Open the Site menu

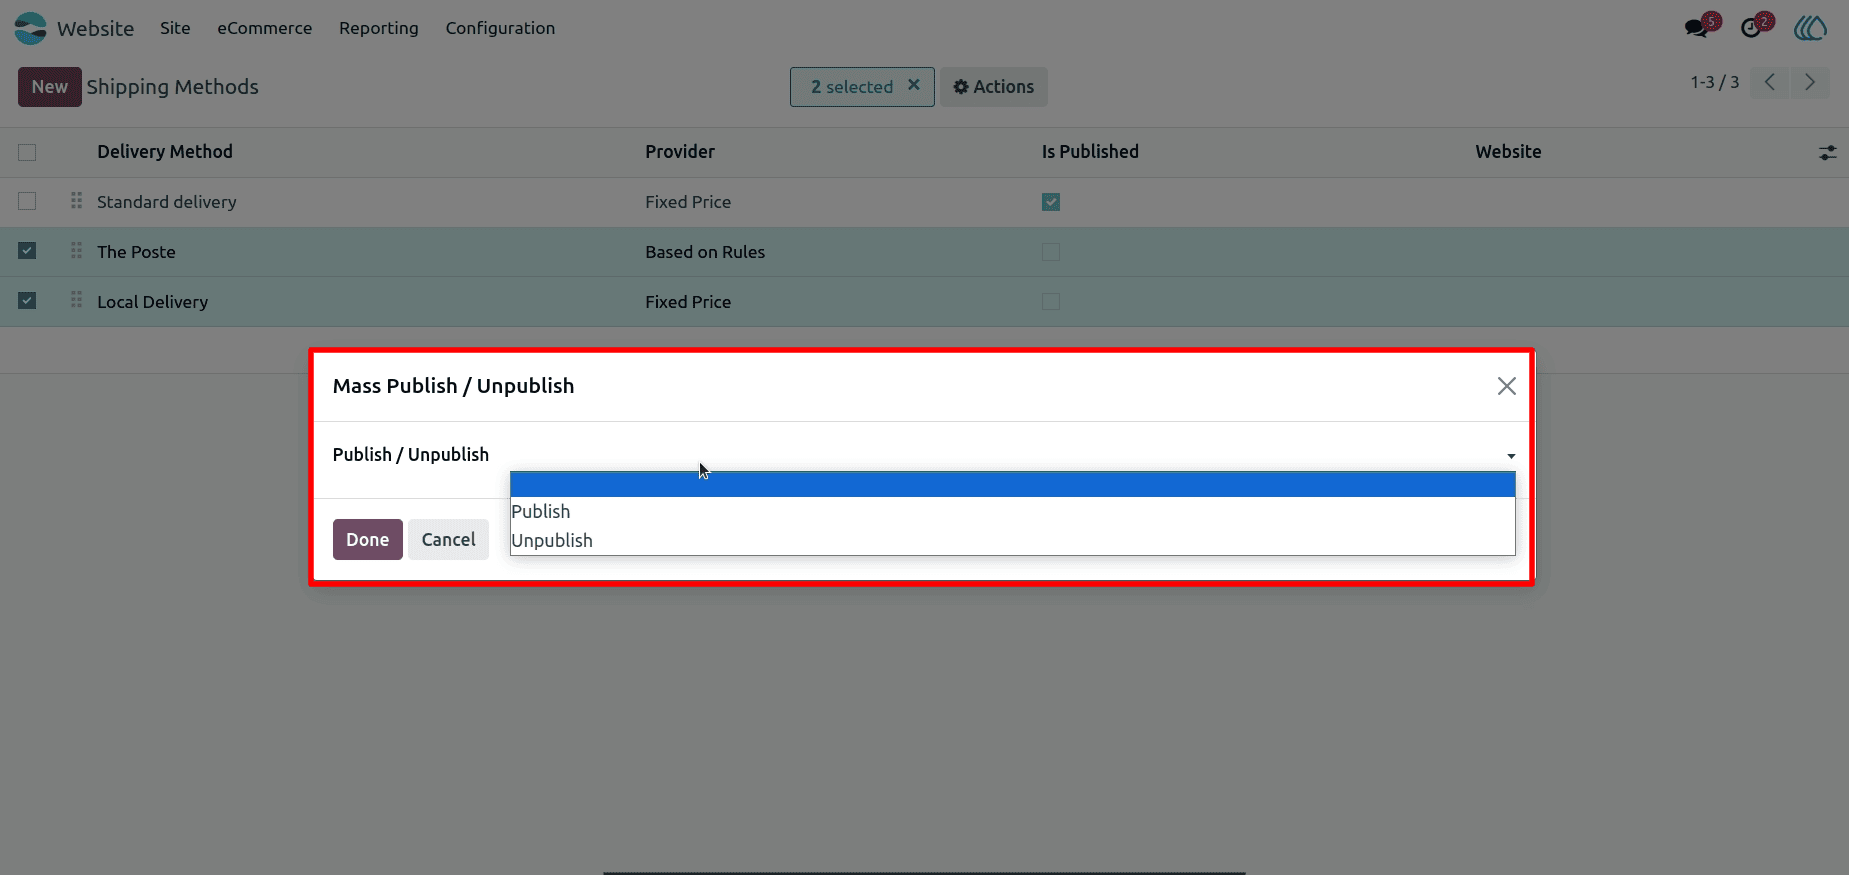pyautogui.click(x=175, y=28)
